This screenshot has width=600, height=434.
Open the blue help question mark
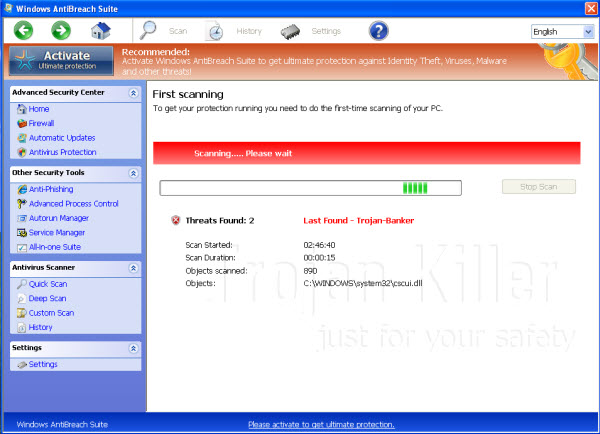378,30
